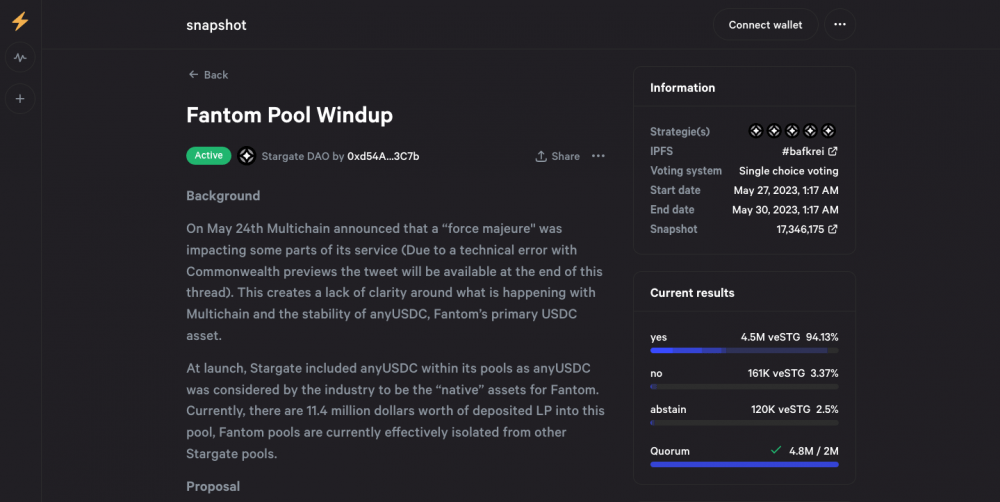
Task: Open the Stargate DAO space link
Action: 295,156
